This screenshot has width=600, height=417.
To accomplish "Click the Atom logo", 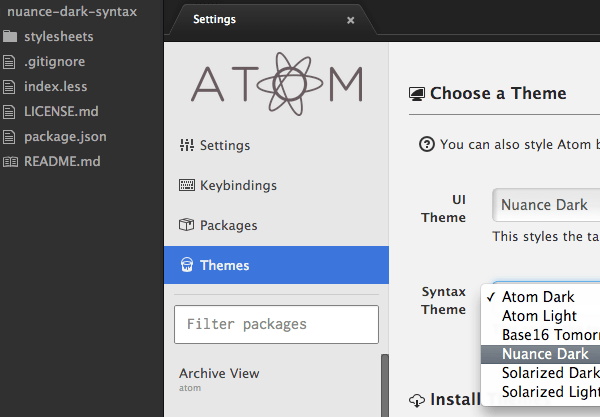I will click(x=277, y=84).
